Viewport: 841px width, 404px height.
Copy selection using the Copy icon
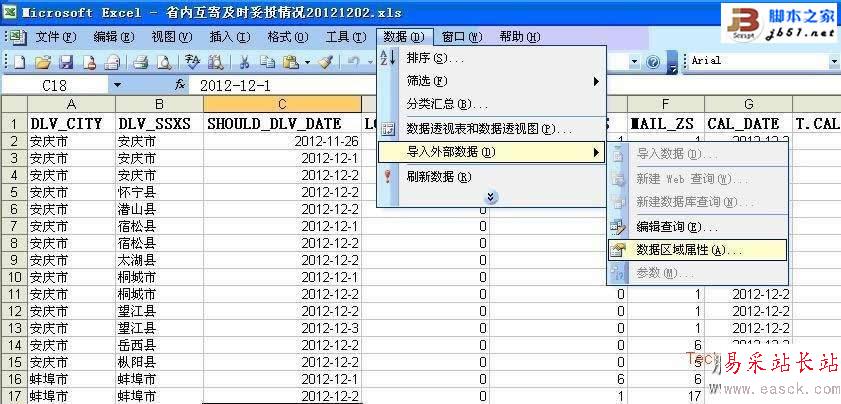pos(268,62)
